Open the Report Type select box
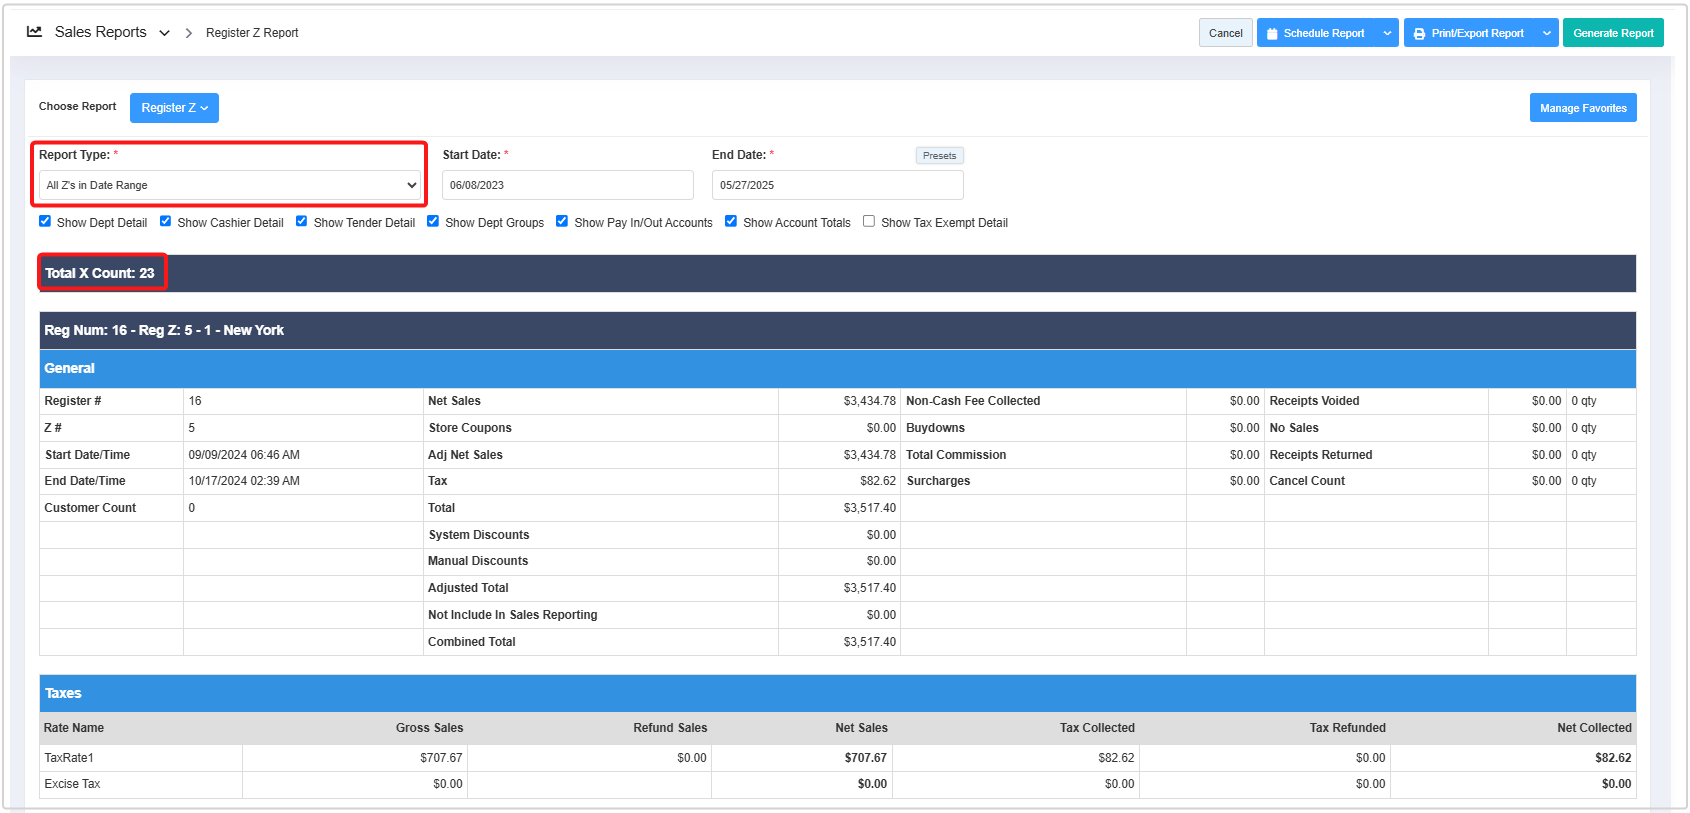 (231, 185)
